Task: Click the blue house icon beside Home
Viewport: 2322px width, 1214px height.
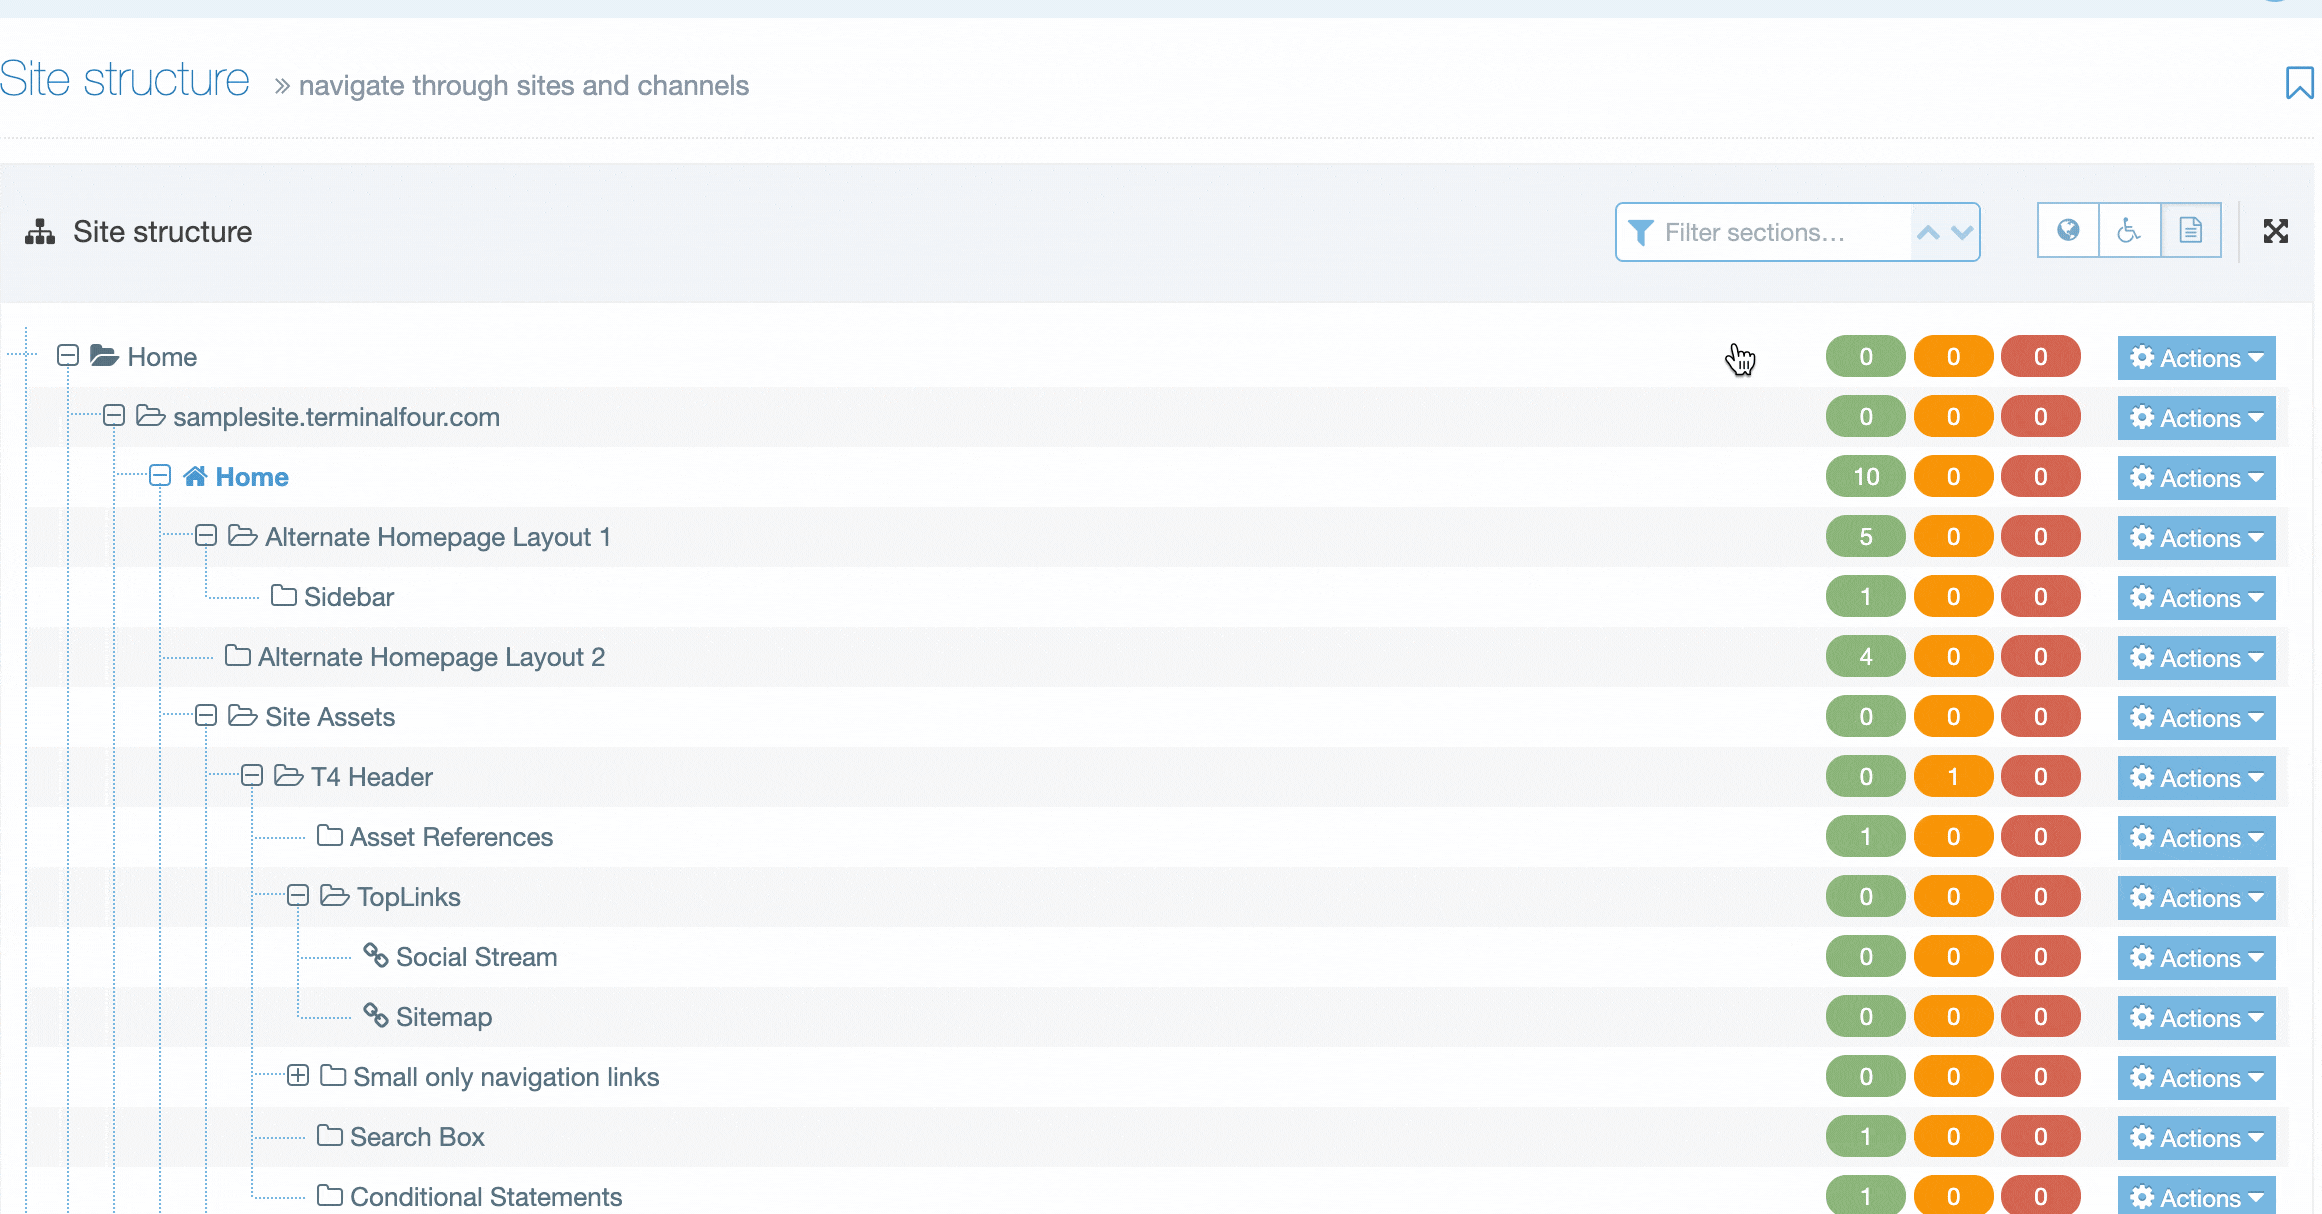Action: [x=195, y=476]
